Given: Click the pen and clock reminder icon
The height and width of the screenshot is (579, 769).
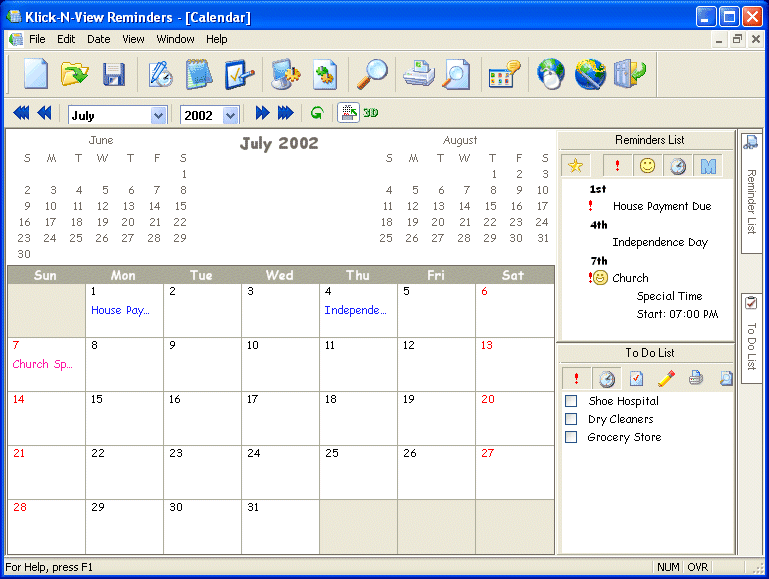Looking at the screenshot, I should 160,74.
